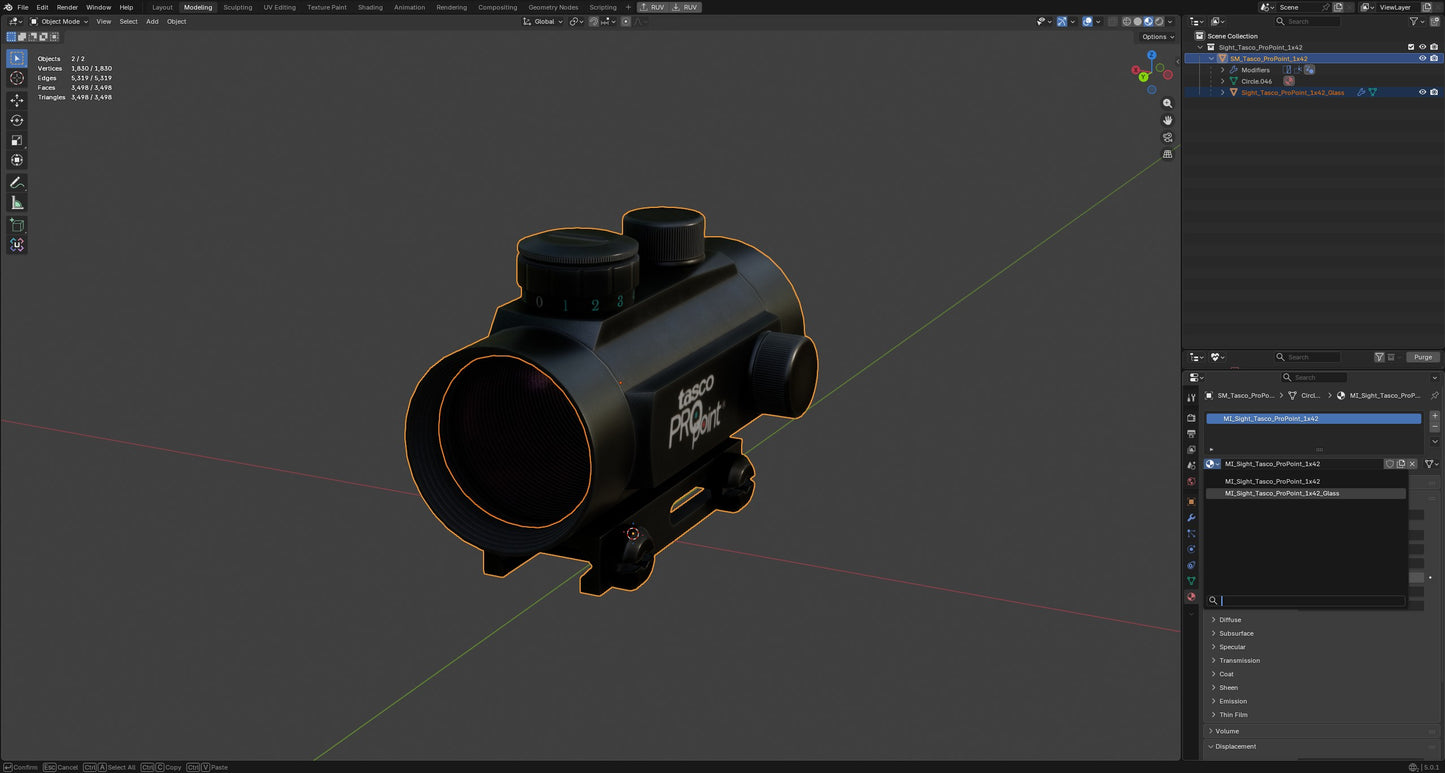Open the viewport Options dropdown
This screenshot has width=1445, height=773.
(1157, 37)
